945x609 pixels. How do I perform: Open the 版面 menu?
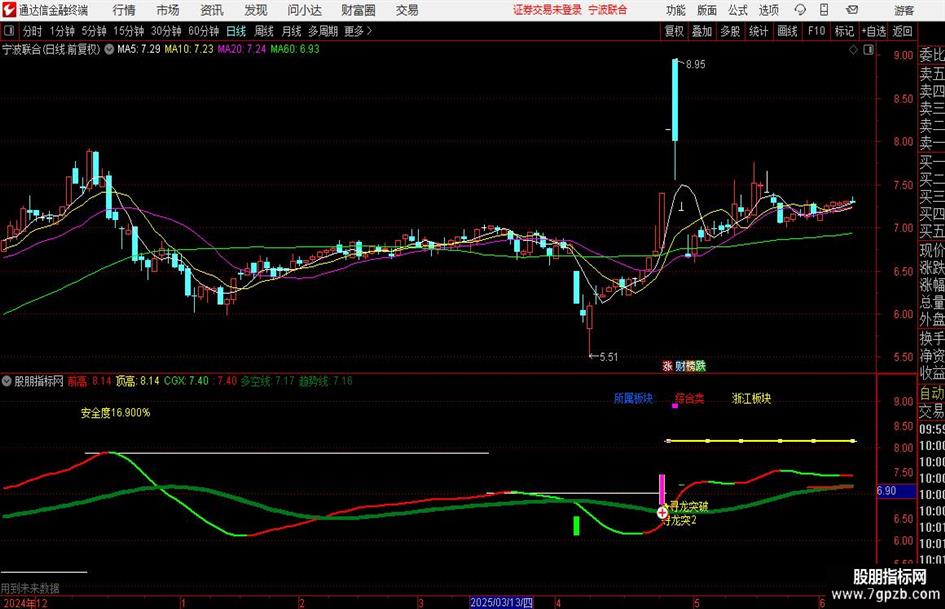707,10
